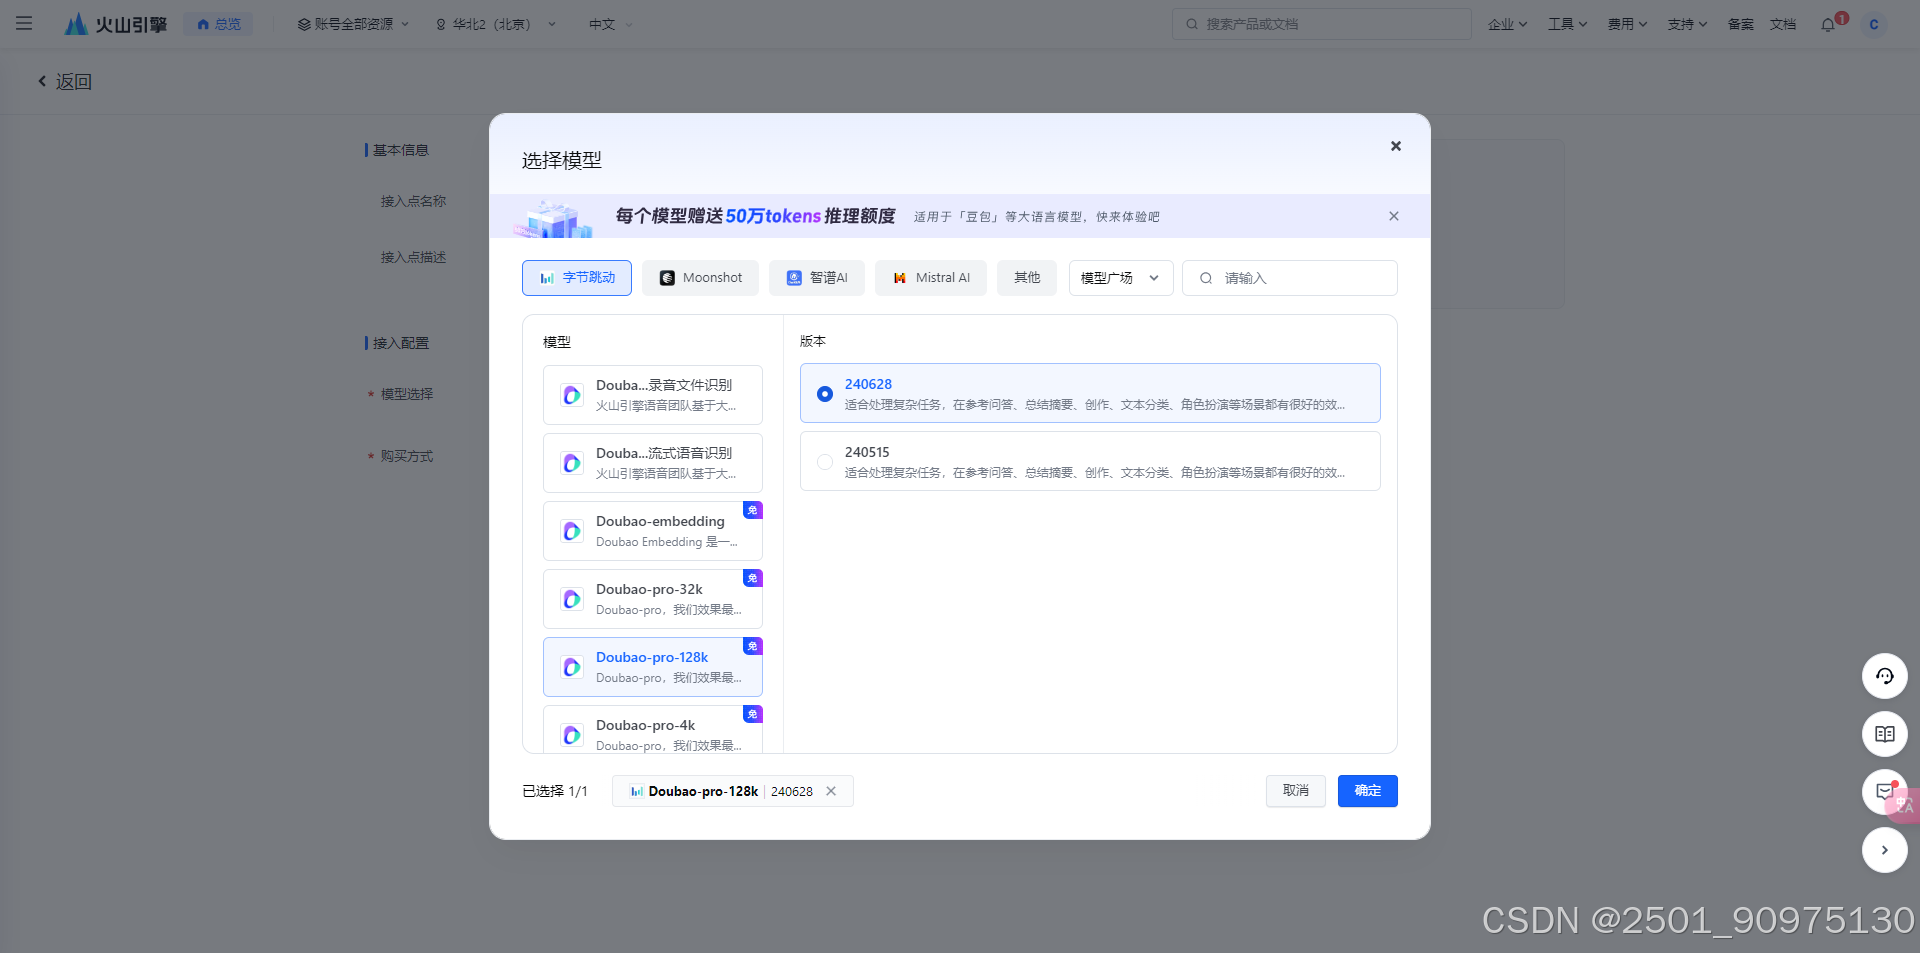The height and width of the screenshot is (953, 1920).
Task: Dismiss the 50万tokens promotion banner
Action: point(1393,216)
